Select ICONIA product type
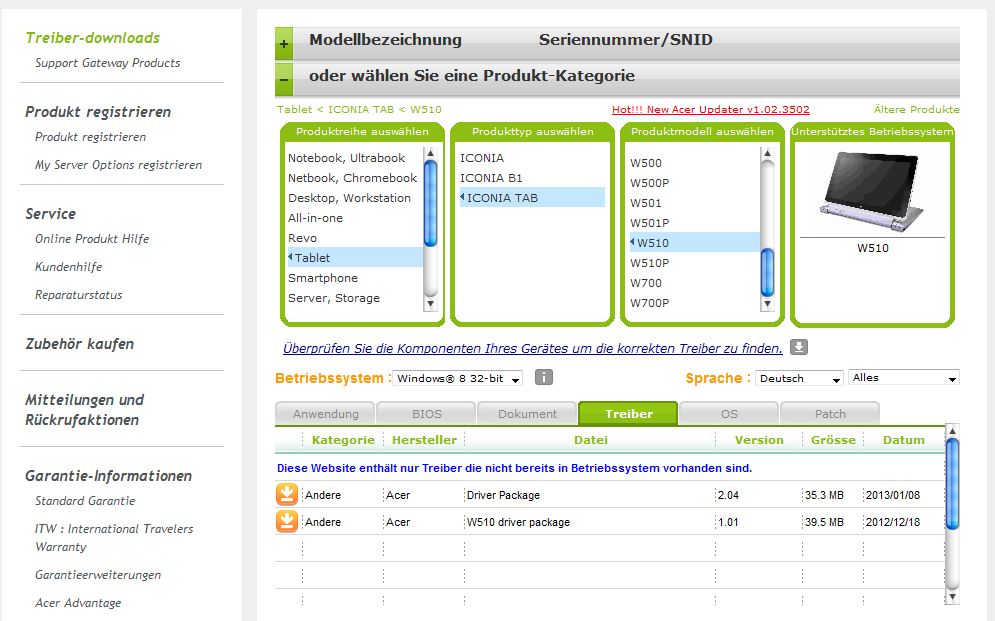The width and height of the screenshot is (995, 621). click(482, 158)
